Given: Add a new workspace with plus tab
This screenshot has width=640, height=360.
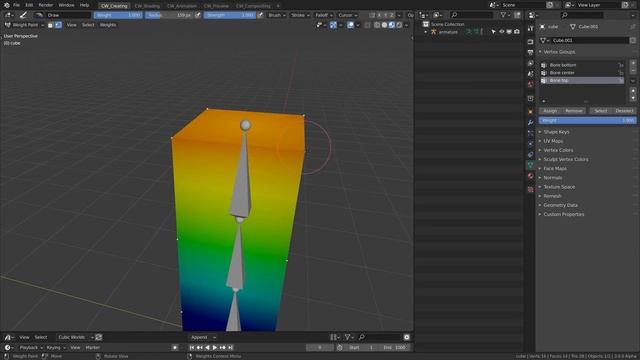Looking at the screenshot, I should pyautogui.click(x=278, y=6).
